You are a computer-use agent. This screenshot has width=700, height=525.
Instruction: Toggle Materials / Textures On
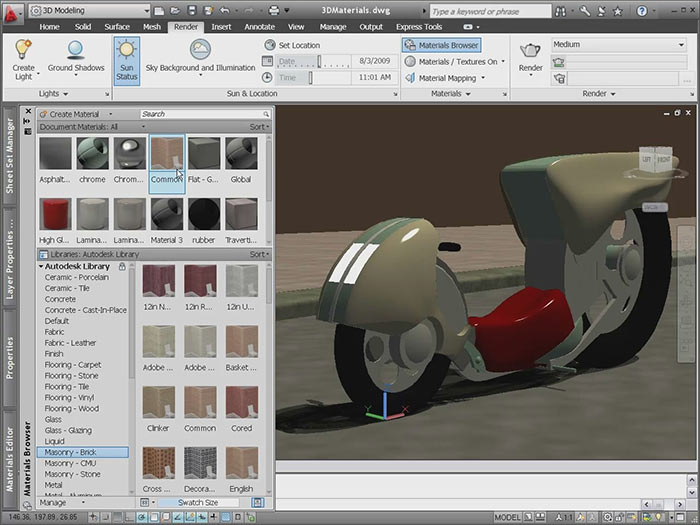point(455,61)
